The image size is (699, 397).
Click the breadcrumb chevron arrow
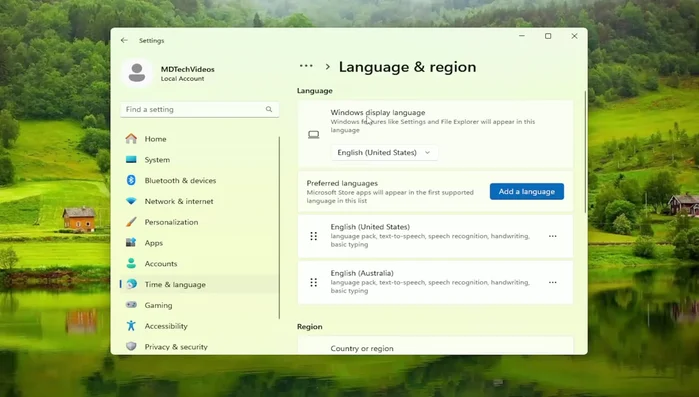(328, 67)
